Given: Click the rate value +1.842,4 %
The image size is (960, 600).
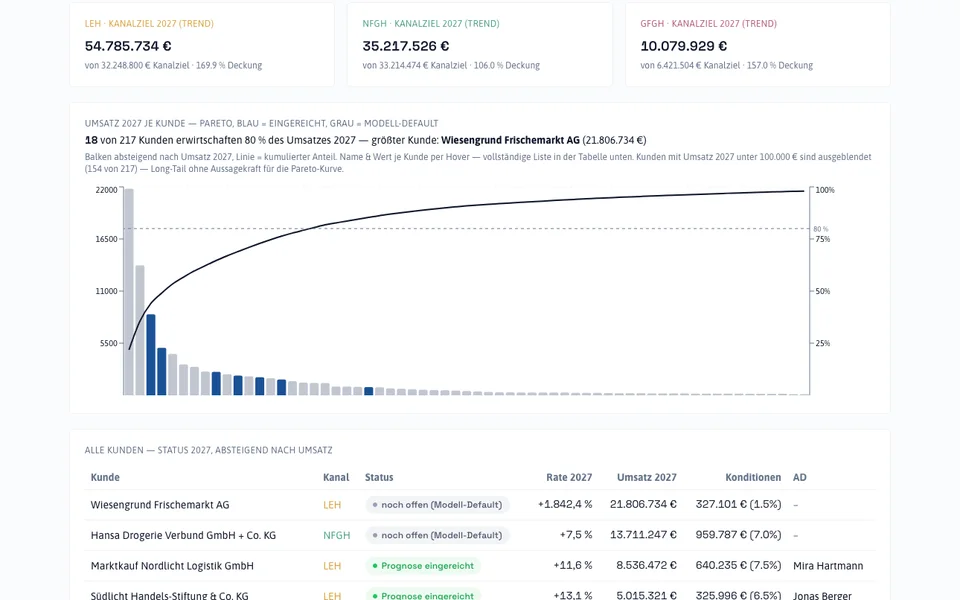Looking at the screenshot, I should coord(565,504).
